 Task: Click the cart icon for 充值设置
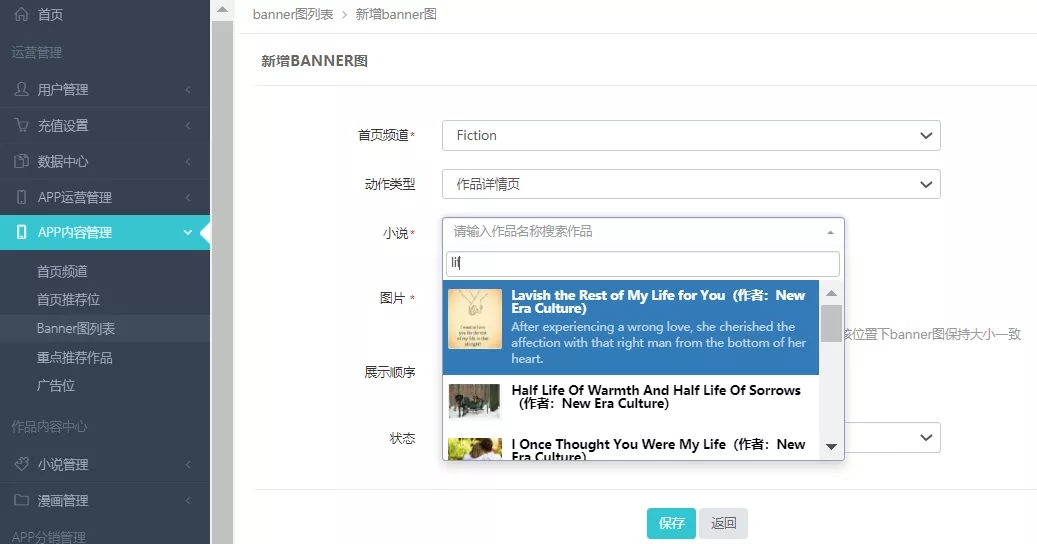[21, 125]
